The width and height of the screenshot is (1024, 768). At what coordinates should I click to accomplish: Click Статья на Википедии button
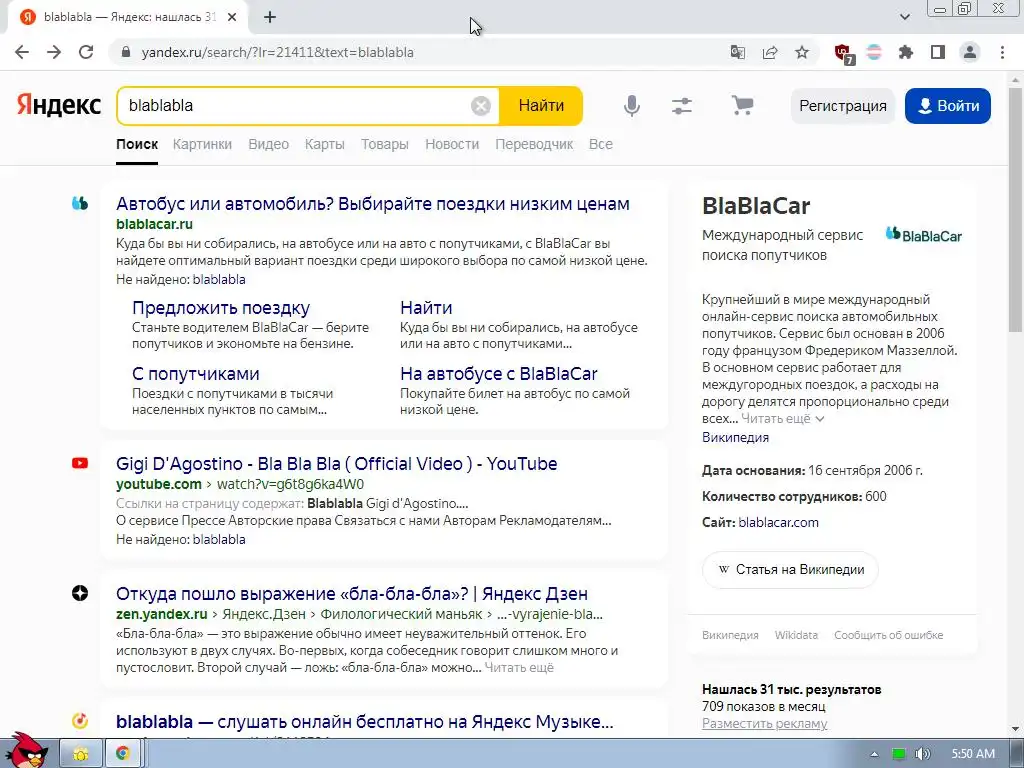(790, 569)
